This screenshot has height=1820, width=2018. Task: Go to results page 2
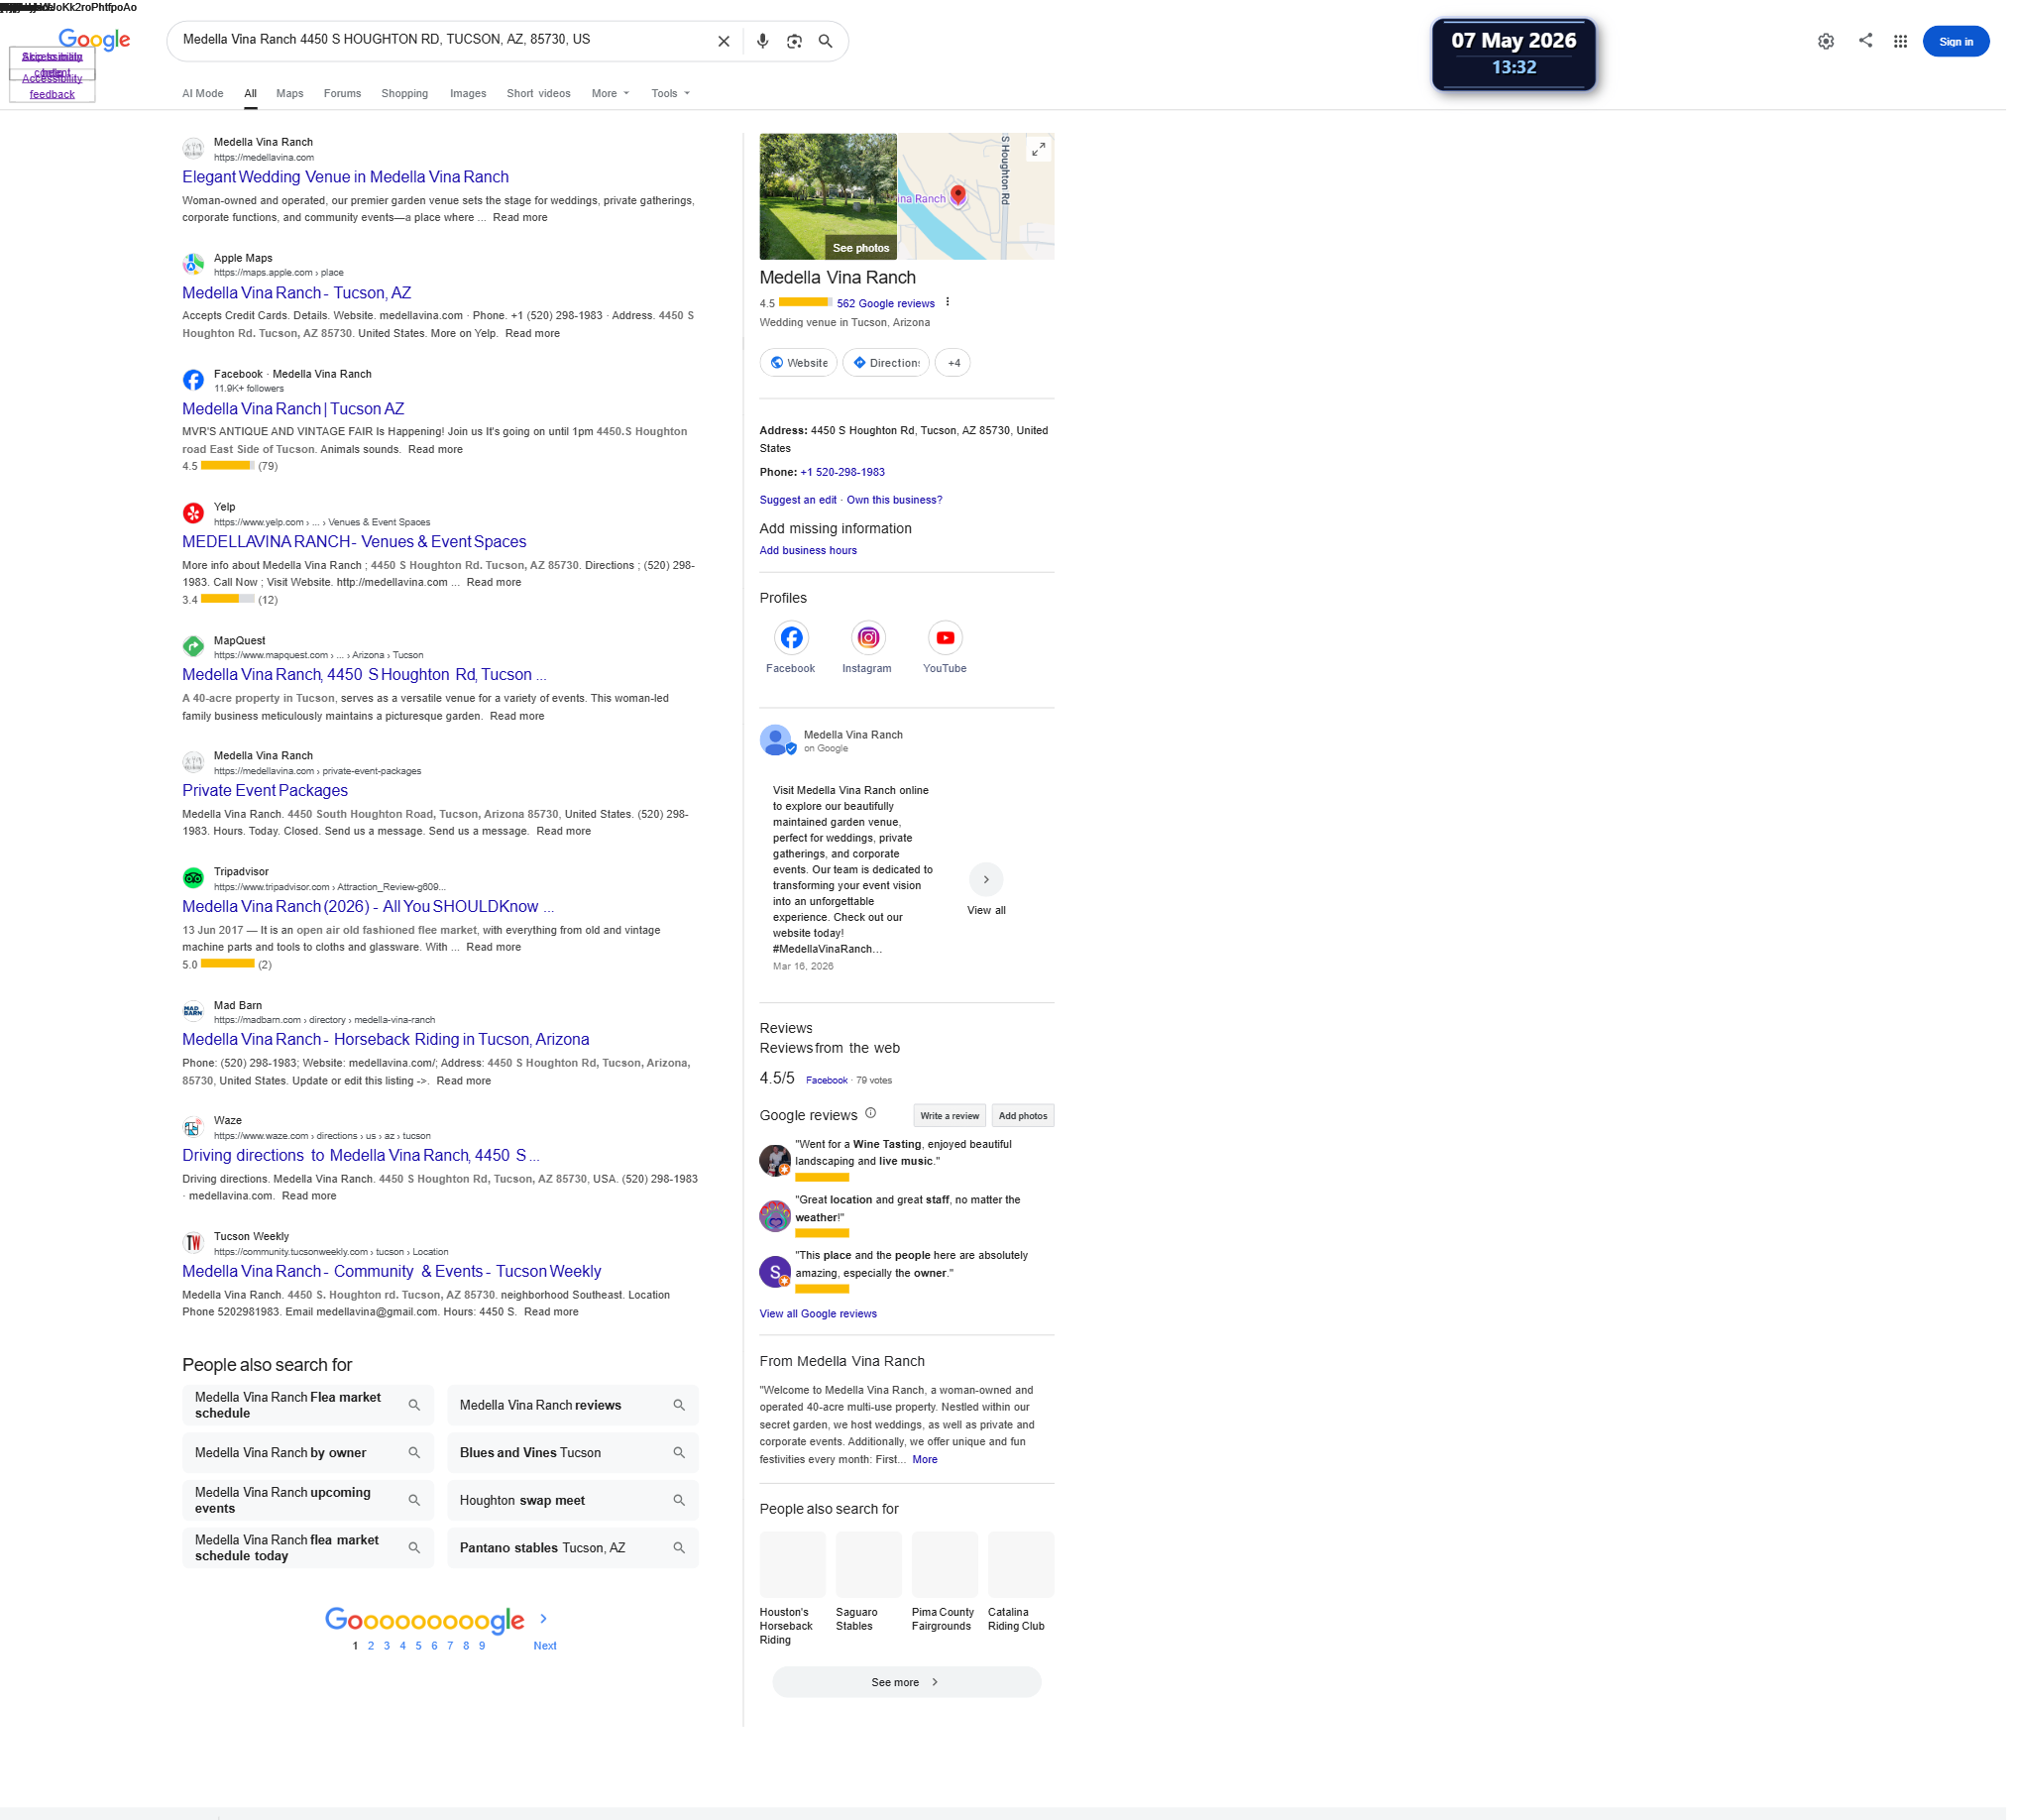point(370,1646)
